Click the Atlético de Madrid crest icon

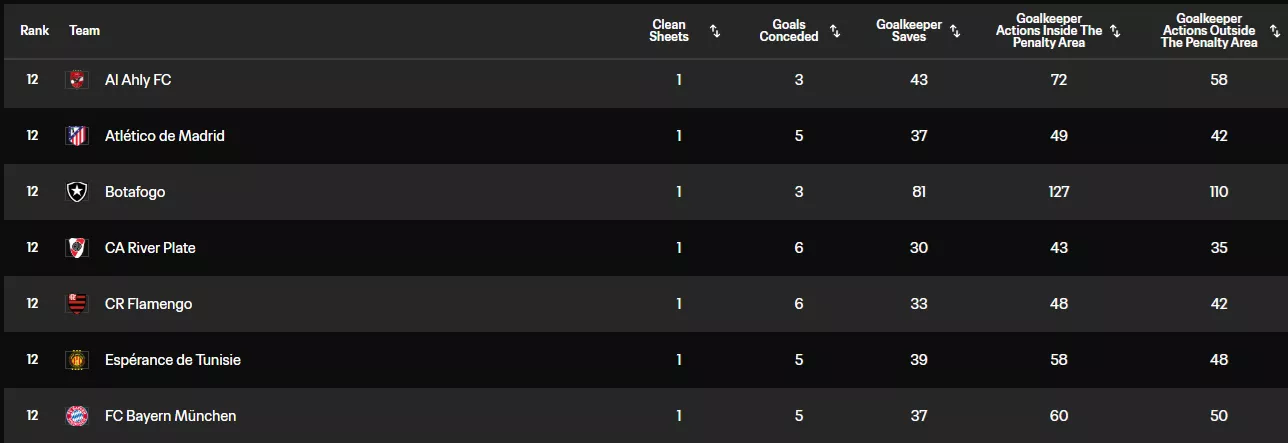point(77,136)
